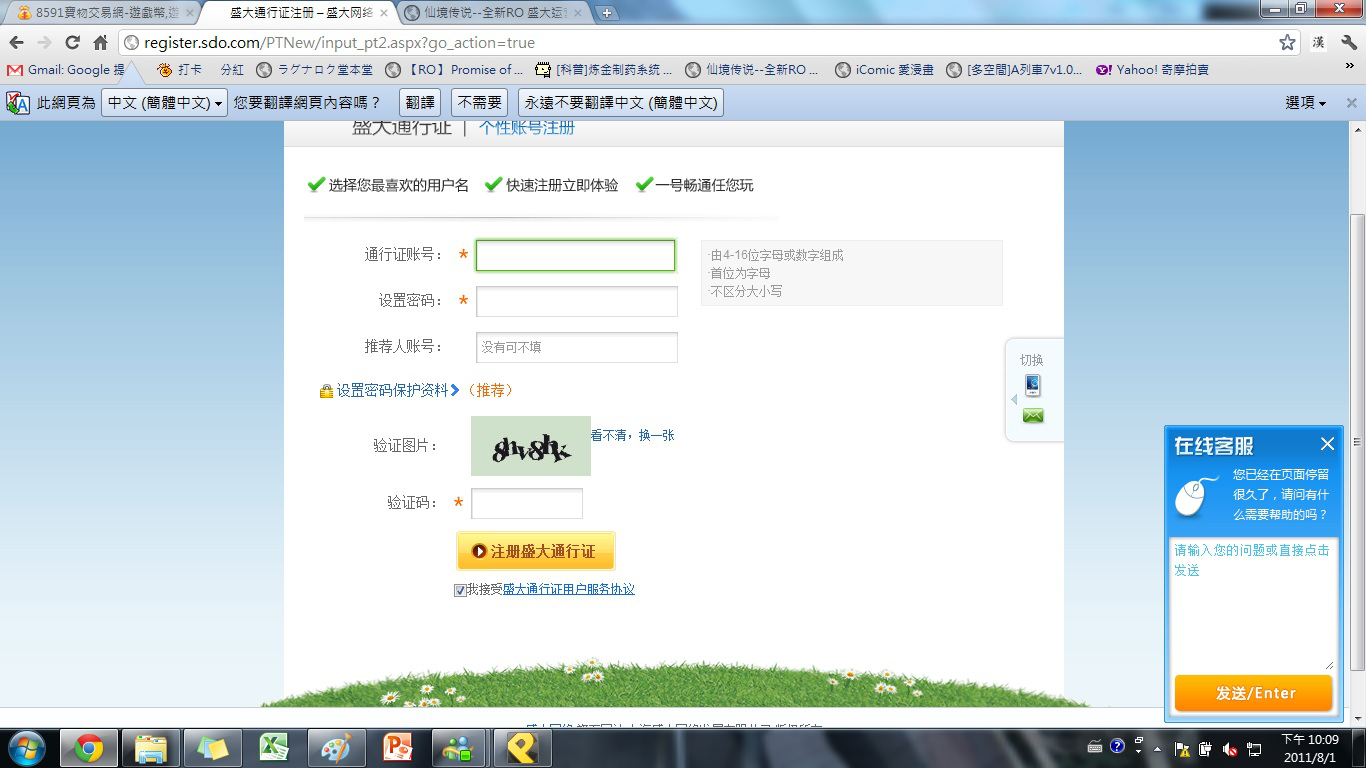Click the 发送/Enter send button
This screenshot has width=1366, height=768.
click(x=1254, y=693)
